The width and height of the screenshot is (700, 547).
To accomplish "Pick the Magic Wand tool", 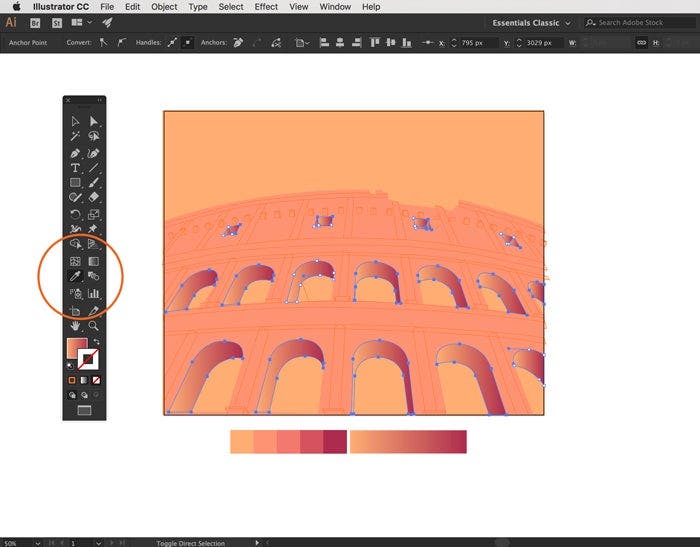I will [75, 136].
